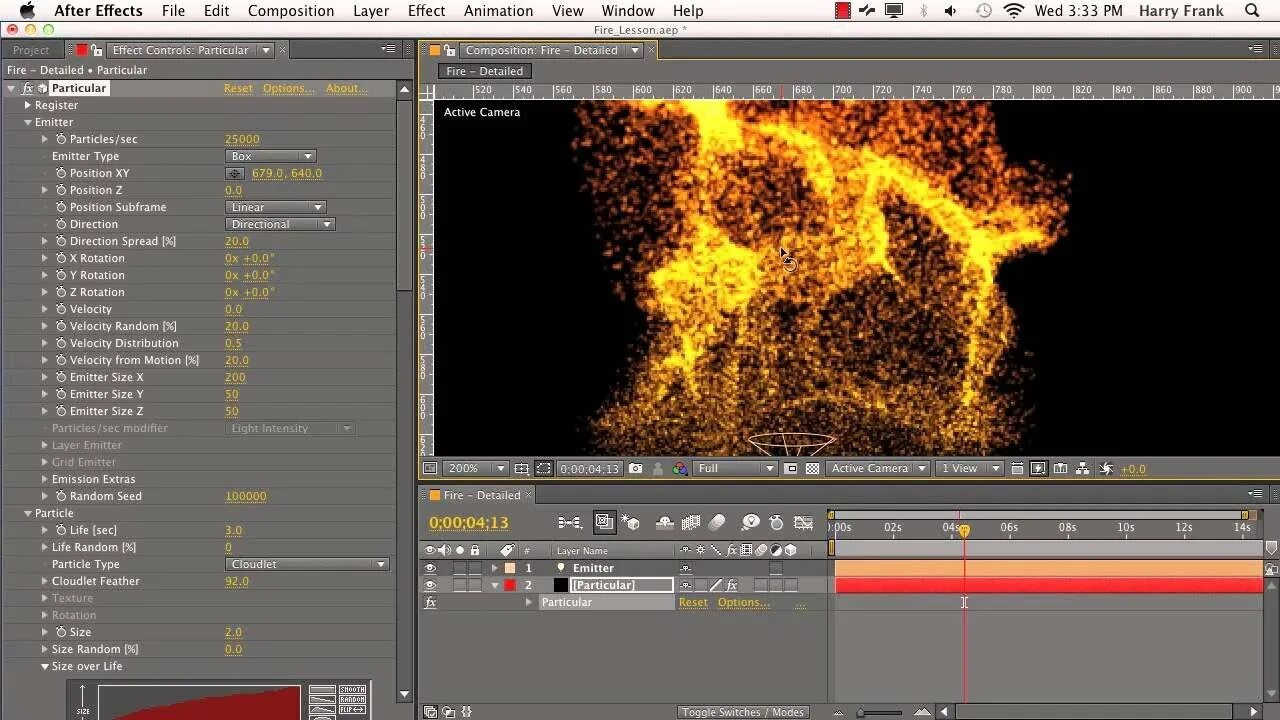Click Toggle Switches / Modes button
The height and width of the screenshot is (720, 1280).
click(743, 712)
